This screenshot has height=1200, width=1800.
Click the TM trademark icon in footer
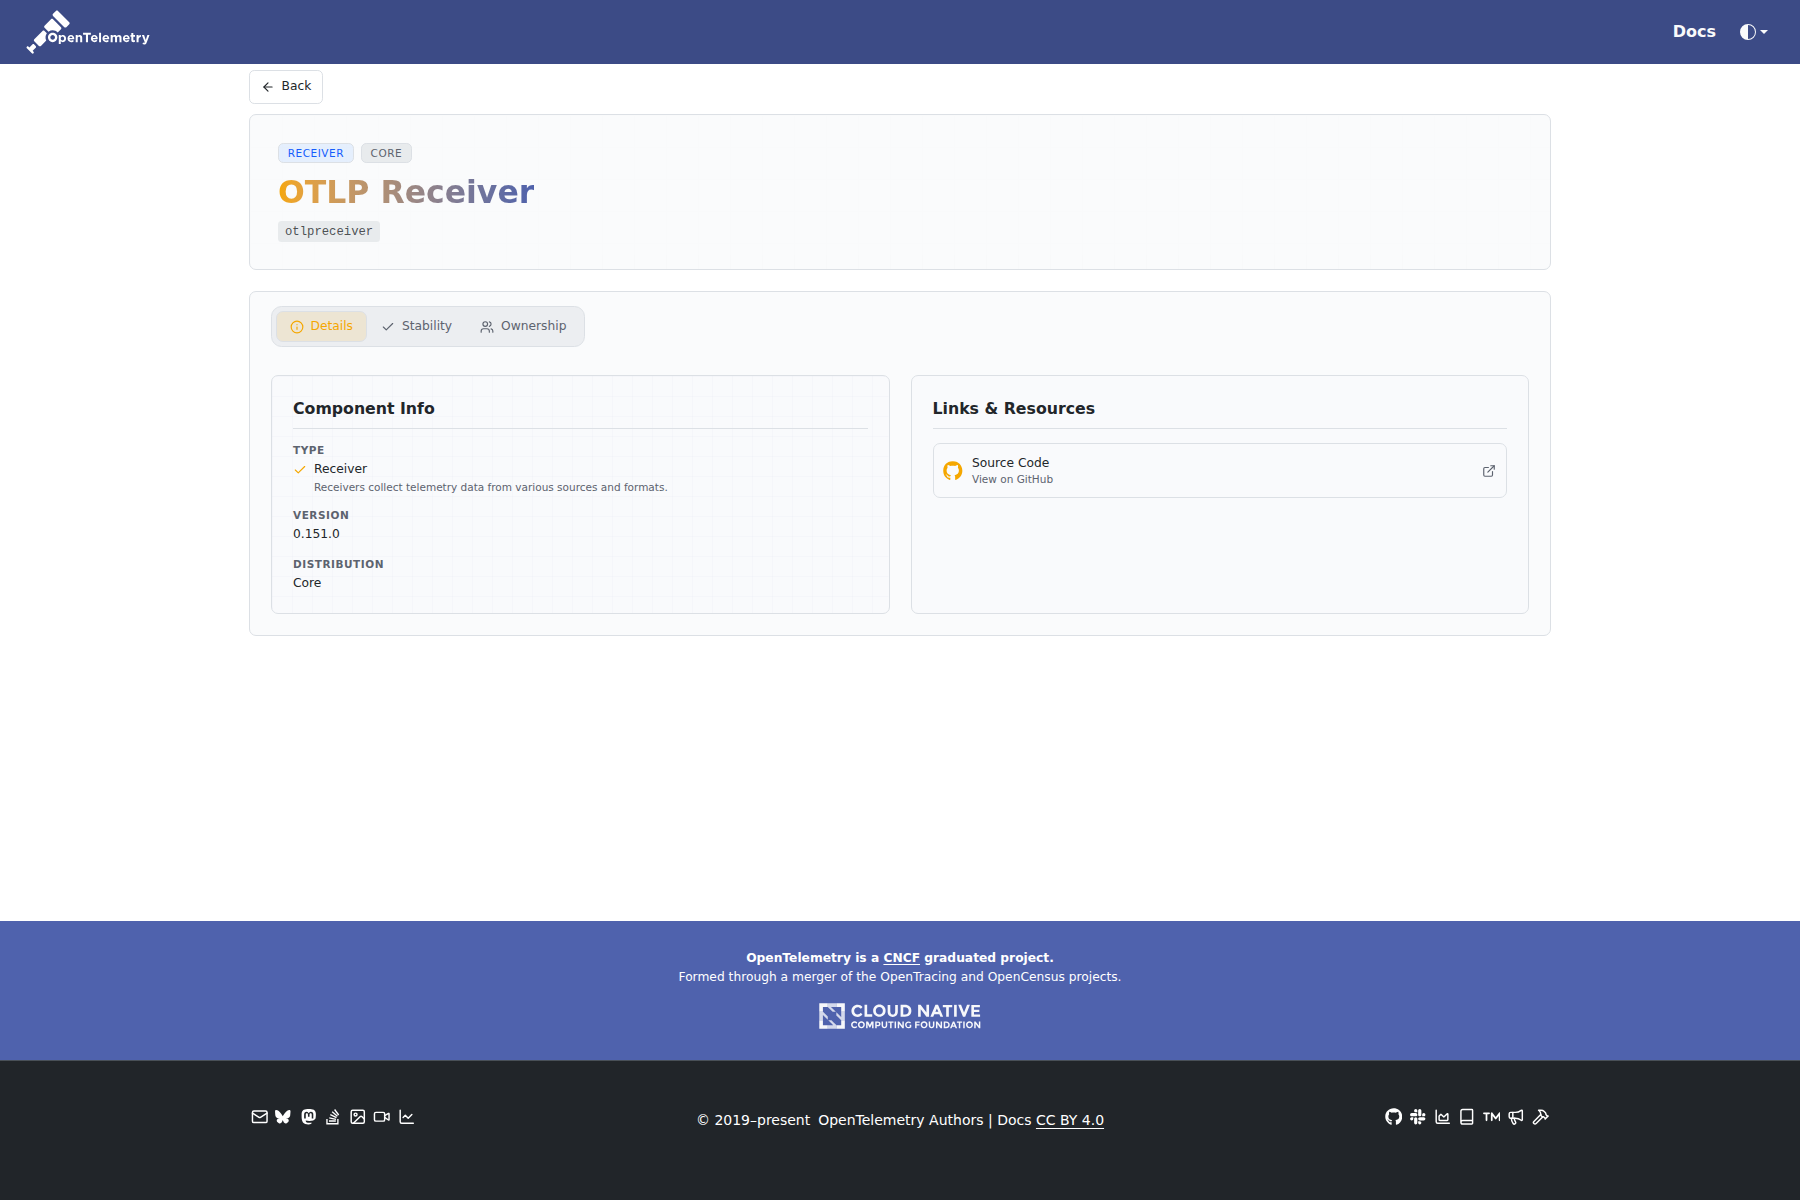tap(1492, 1117)
